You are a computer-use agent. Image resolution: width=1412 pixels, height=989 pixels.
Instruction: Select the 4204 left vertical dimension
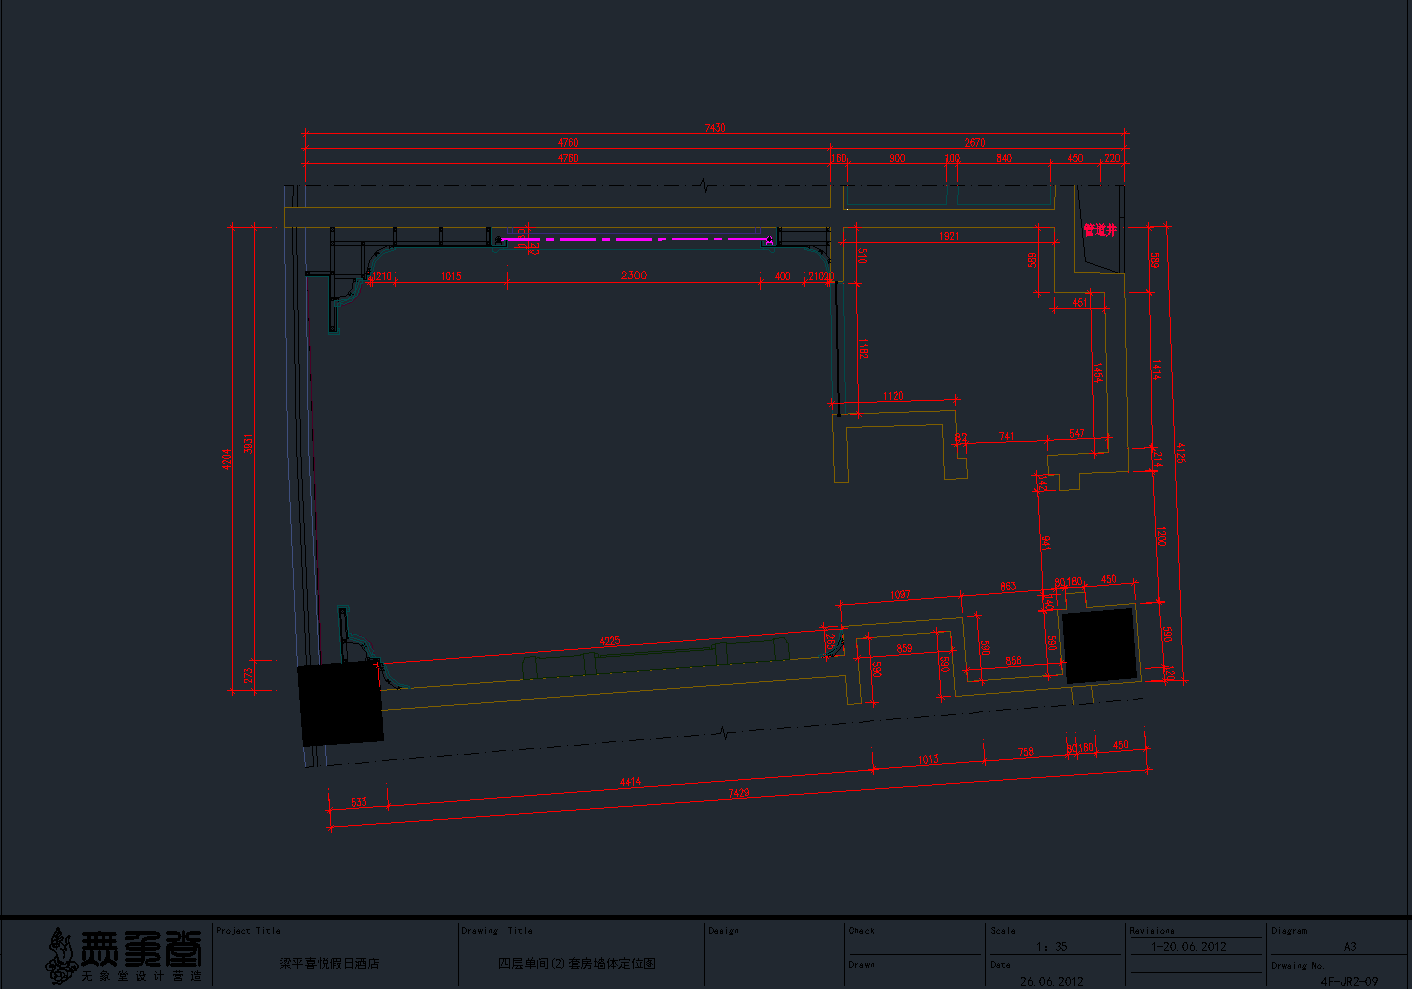(227, 459)
